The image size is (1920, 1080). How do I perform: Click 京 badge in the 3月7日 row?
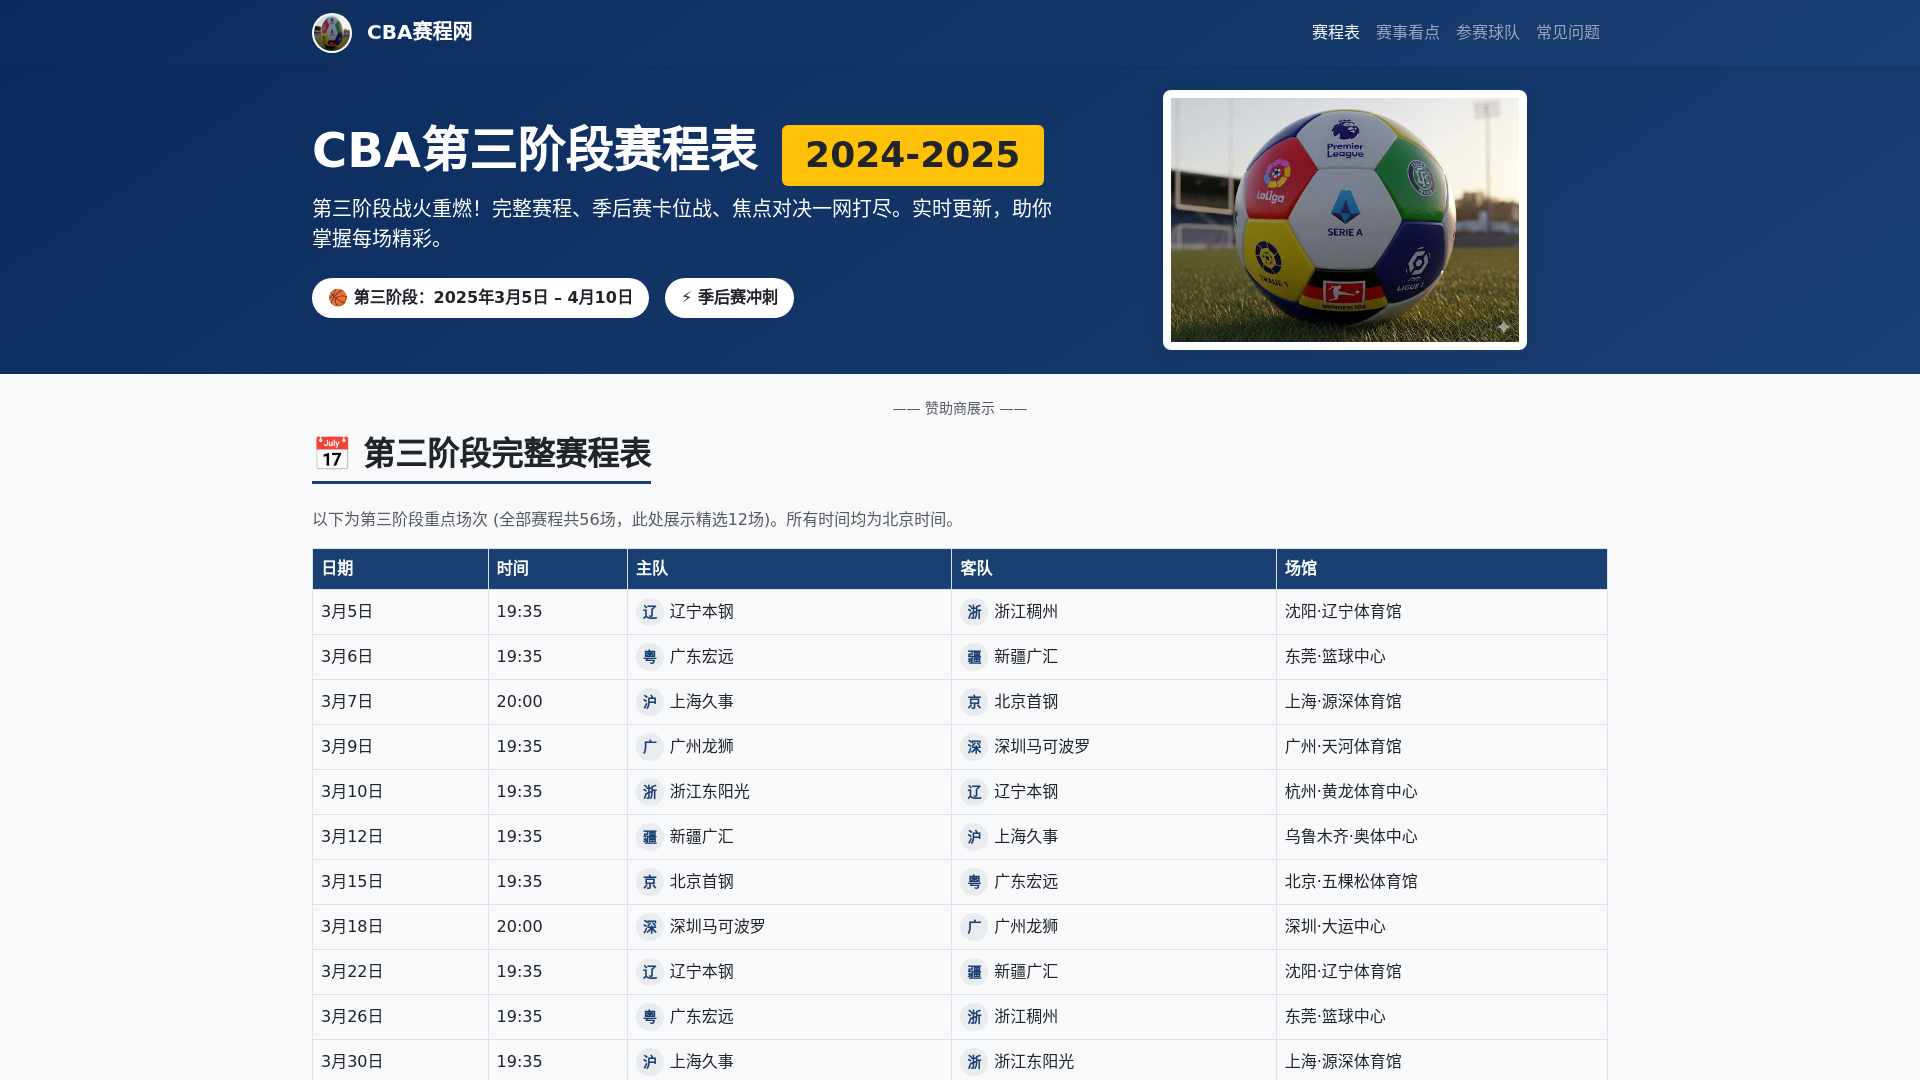pyautogui.click(x=974, y=702)
